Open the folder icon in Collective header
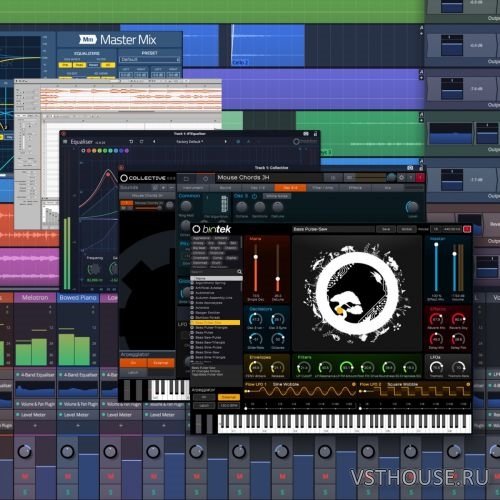Screen dimensions: 500x500 (186, 179)
